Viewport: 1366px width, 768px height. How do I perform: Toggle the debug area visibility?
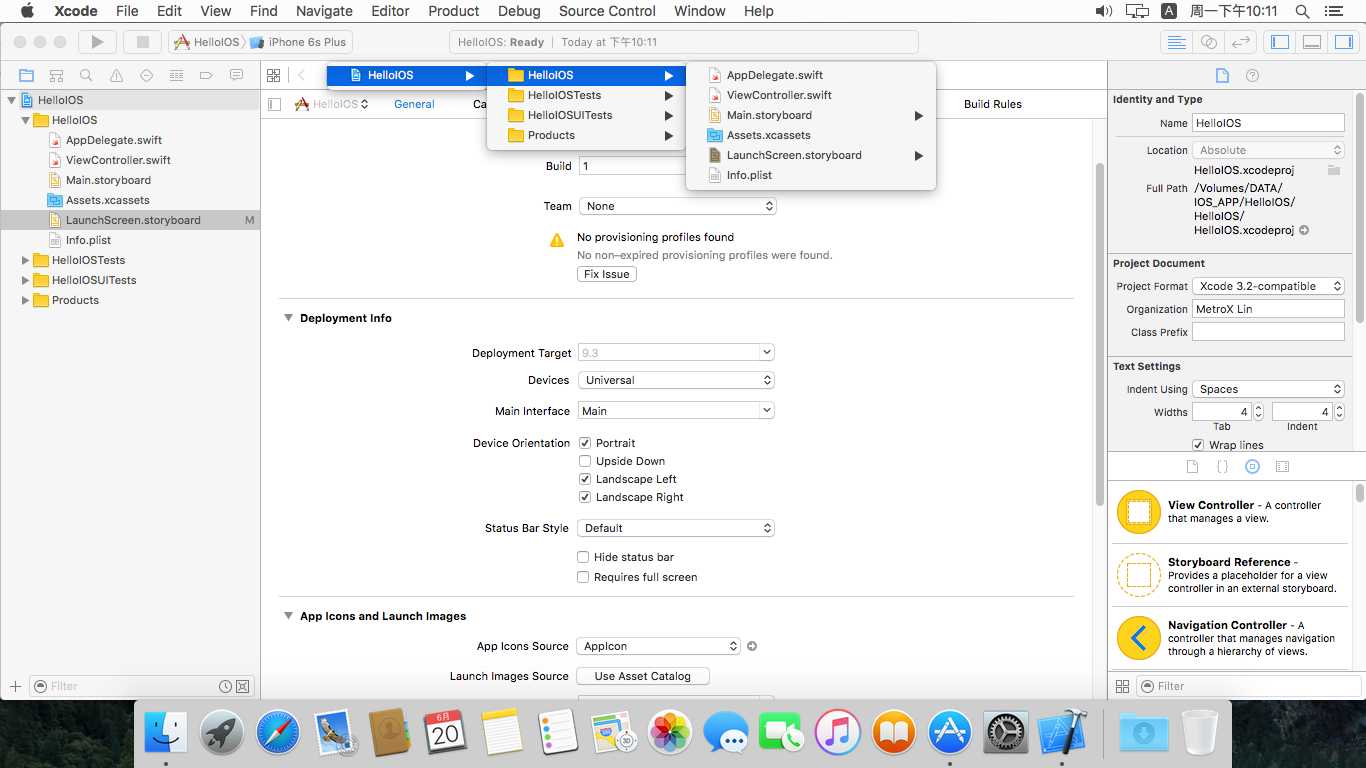pos(1311,42)
